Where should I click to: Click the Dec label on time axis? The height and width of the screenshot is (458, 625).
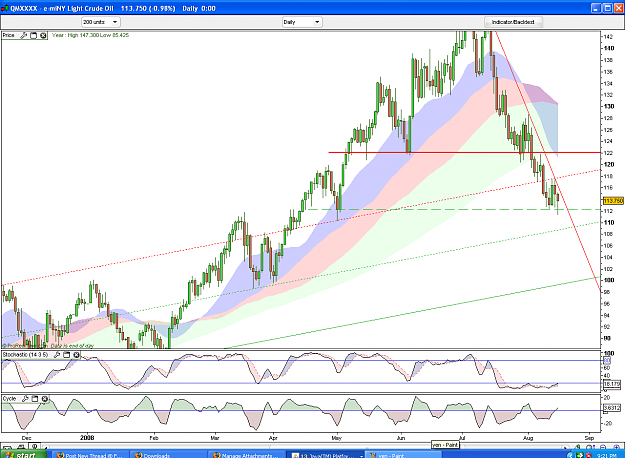[26, 438]
